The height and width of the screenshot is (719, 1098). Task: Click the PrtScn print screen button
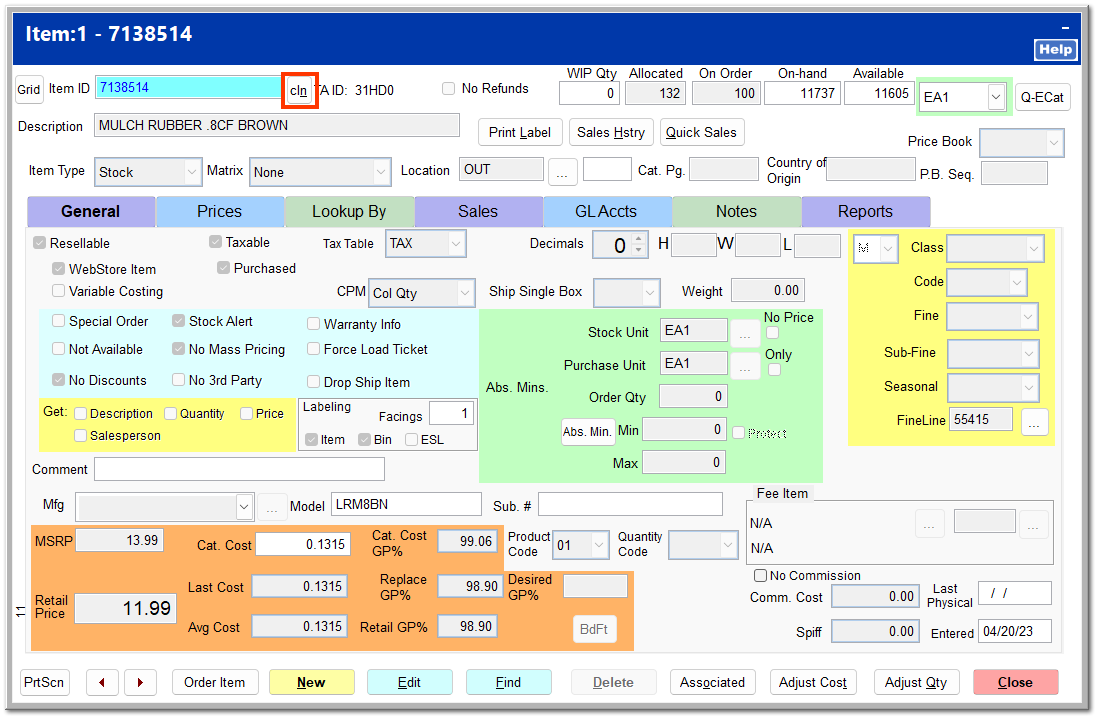[45, 682]
